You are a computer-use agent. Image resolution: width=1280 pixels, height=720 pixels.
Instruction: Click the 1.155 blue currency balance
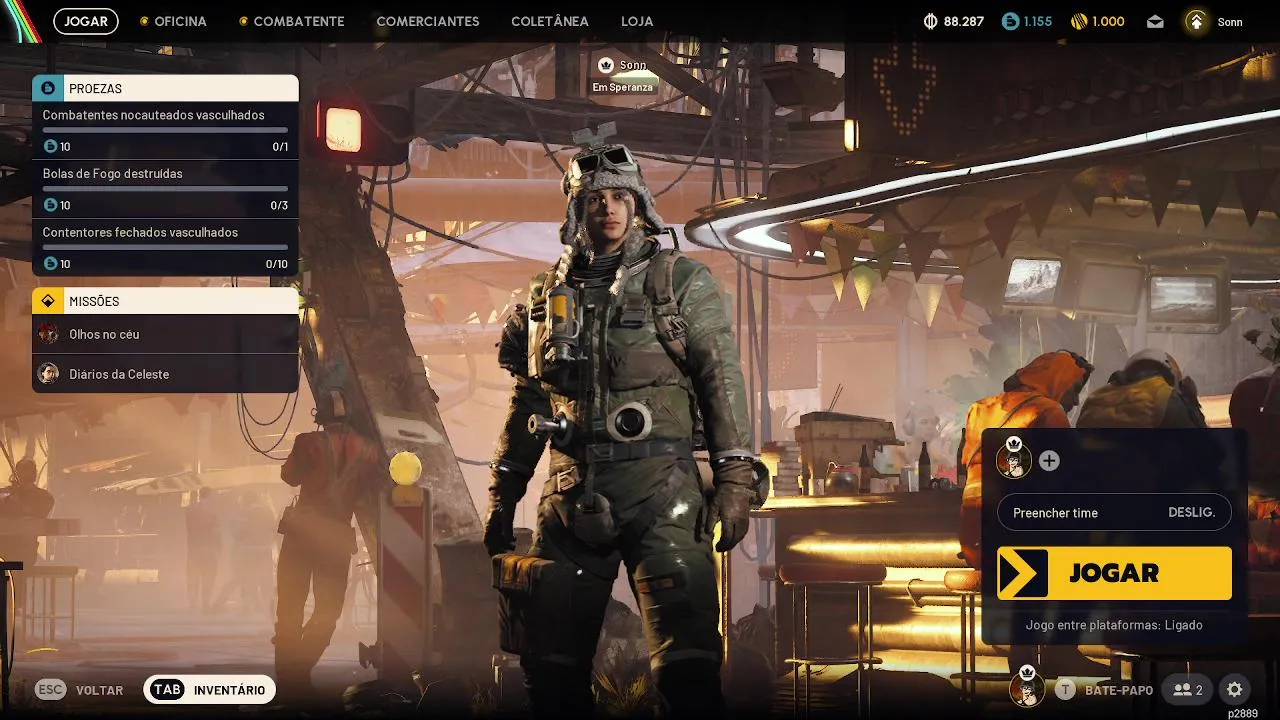(1025, 21)
